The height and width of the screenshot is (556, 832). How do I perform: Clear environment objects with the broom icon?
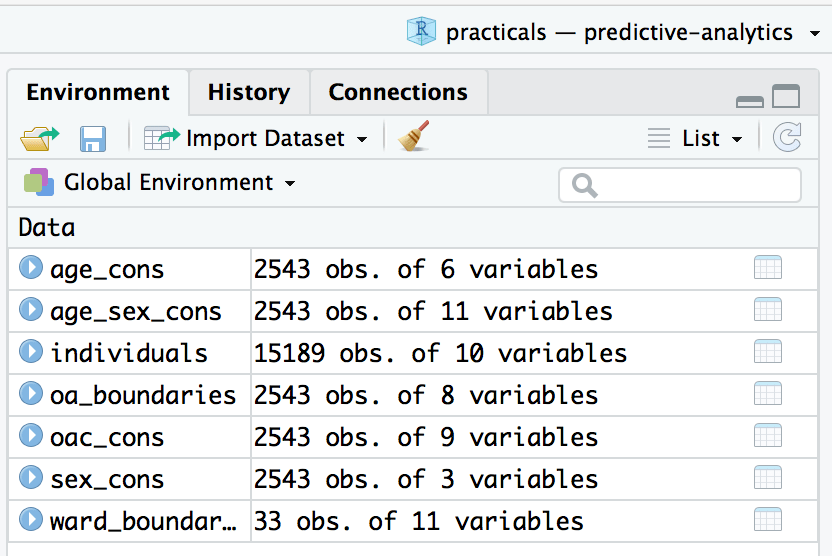(x=413, y=137)
